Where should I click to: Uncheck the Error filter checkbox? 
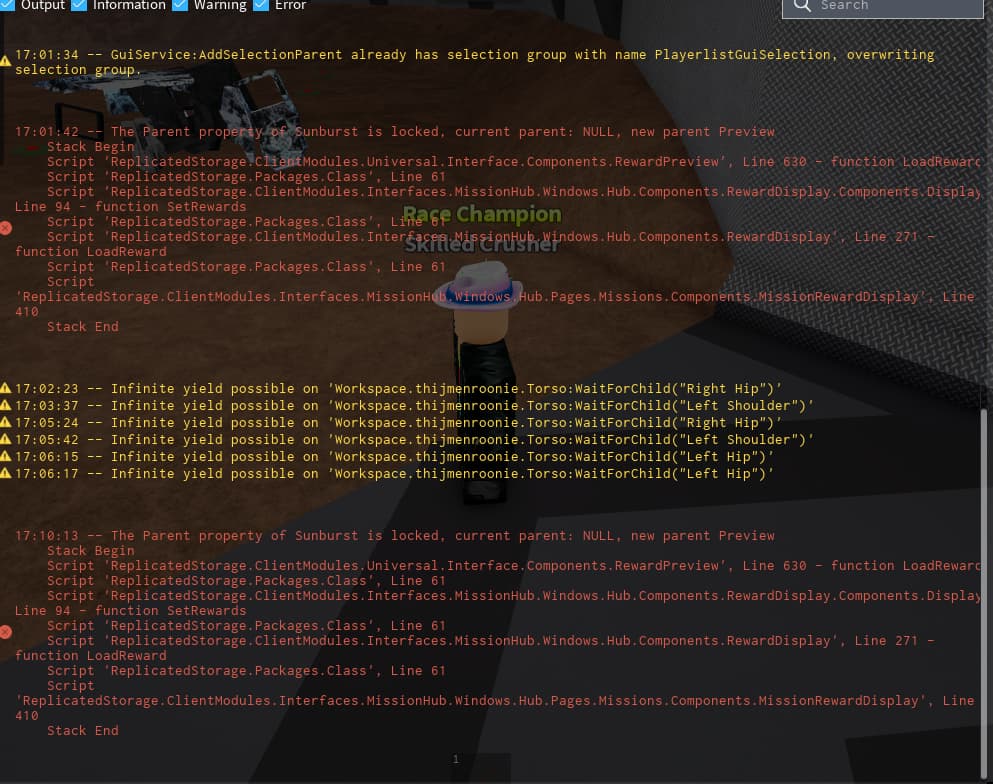260,5
